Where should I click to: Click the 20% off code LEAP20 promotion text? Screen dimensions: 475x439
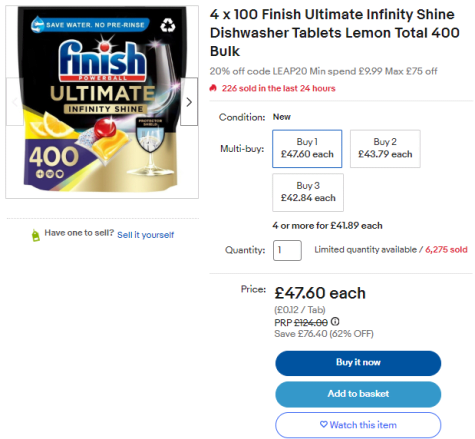coord(323,71)
